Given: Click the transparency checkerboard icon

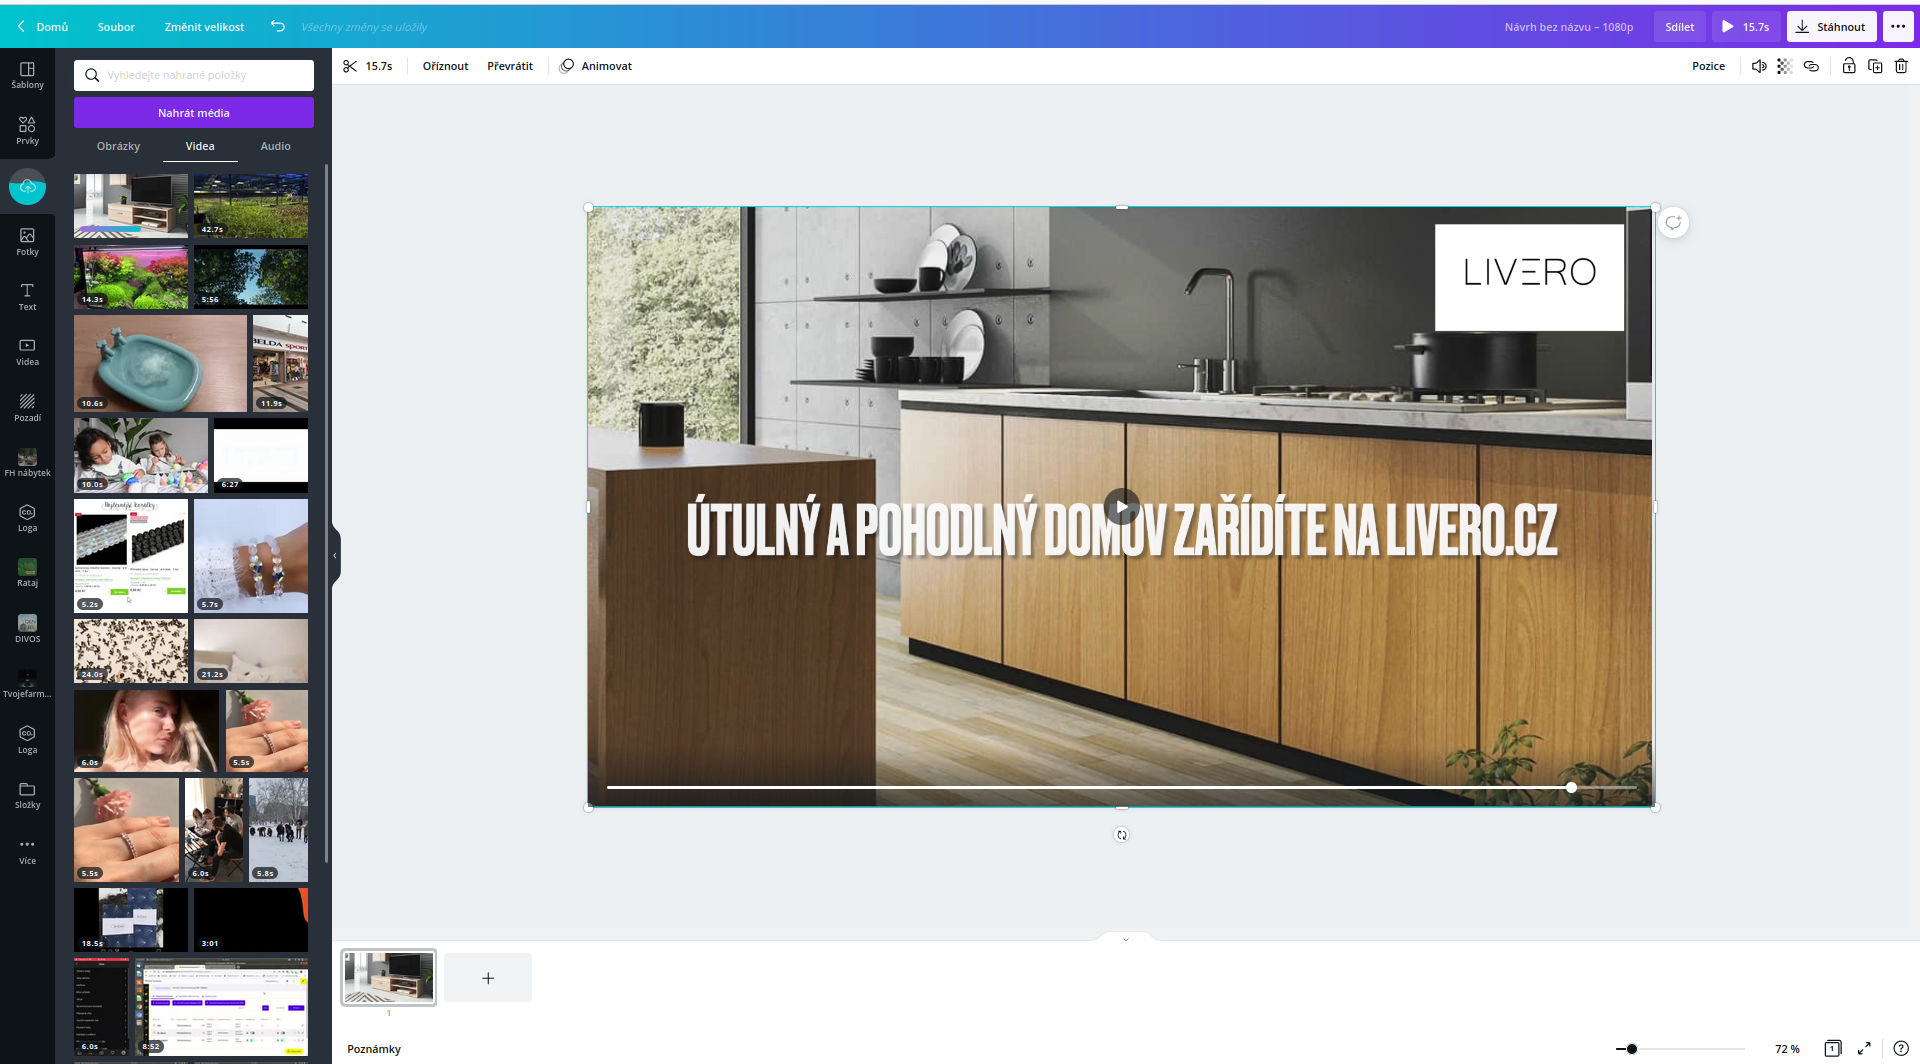Looking at the screenshot, I should point(1785,66).
